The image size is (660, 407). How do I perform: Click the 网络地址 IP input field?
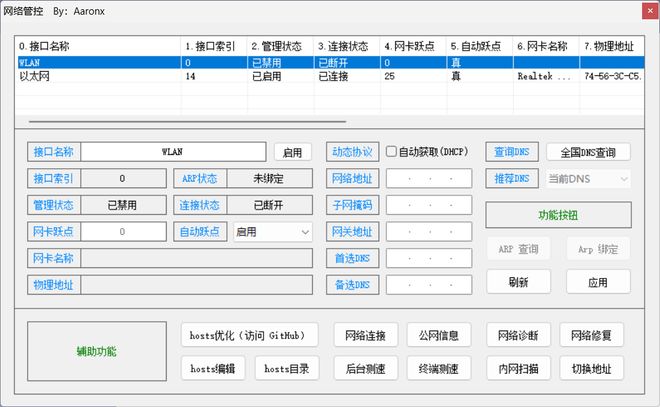[x=429, y=178]
